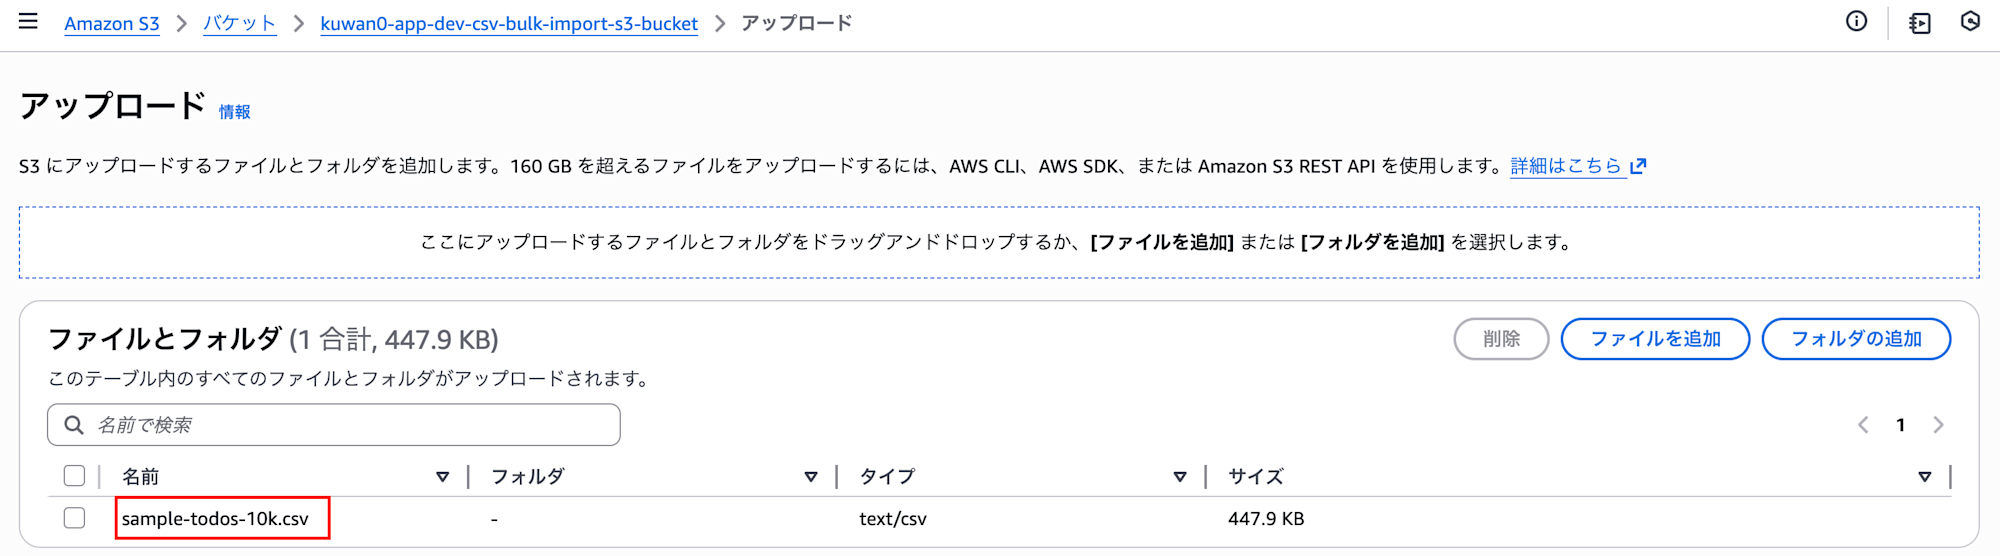Open kuwan0-app-dev-csv-bulk-import-s3-bucket breadcrumb
Viewport: 2000px width, 556px height.
509,23
